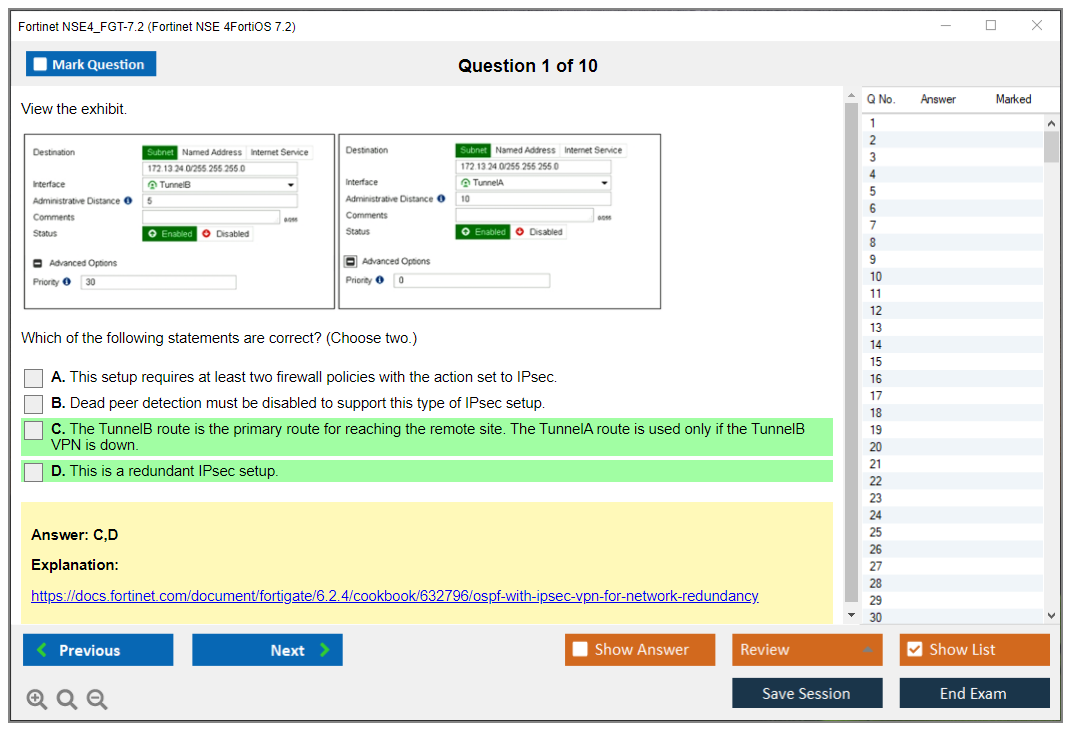Screen dimensions: 1075x735
Task: Click the zoom in magnifier icon
Action: point(37,700)
